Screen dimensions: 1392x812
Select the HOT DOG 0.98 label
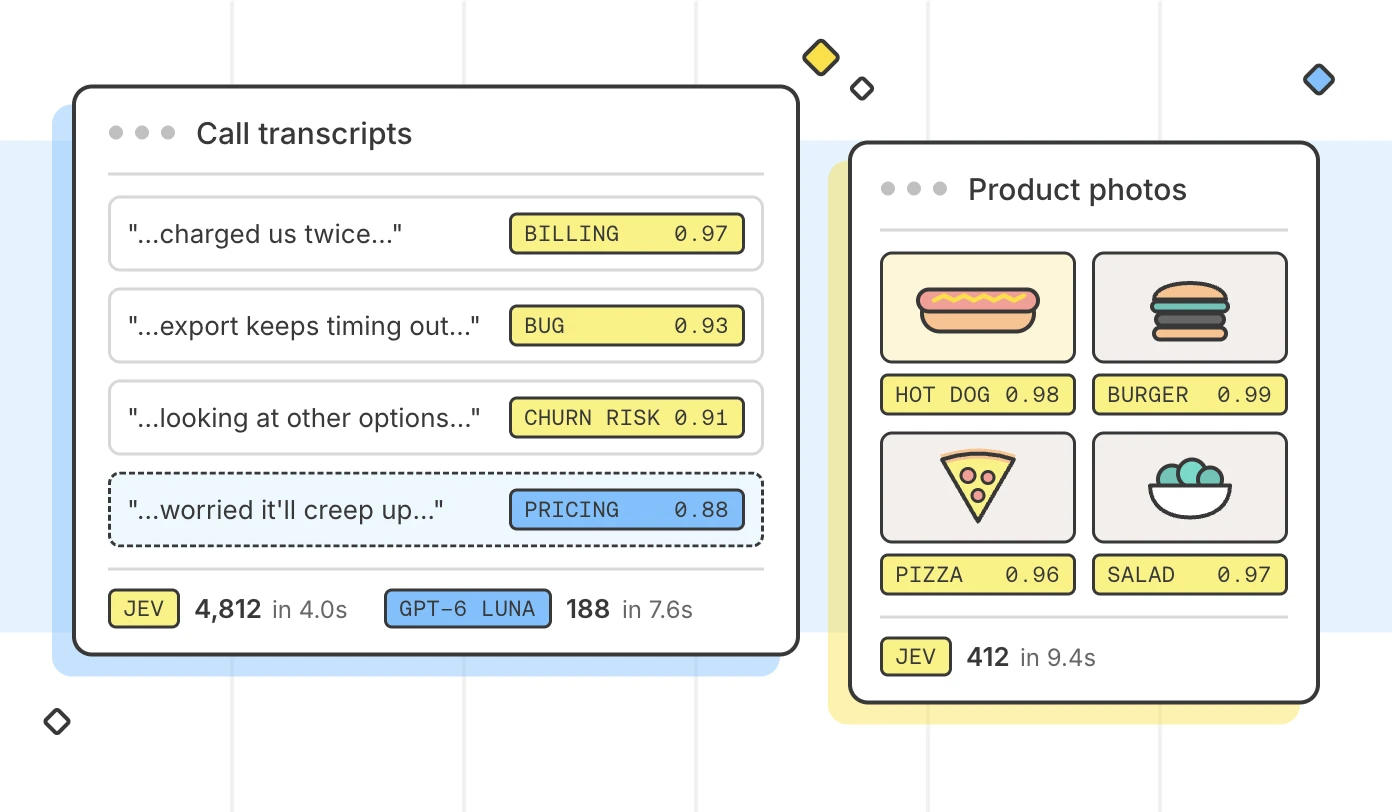[978, 395]
